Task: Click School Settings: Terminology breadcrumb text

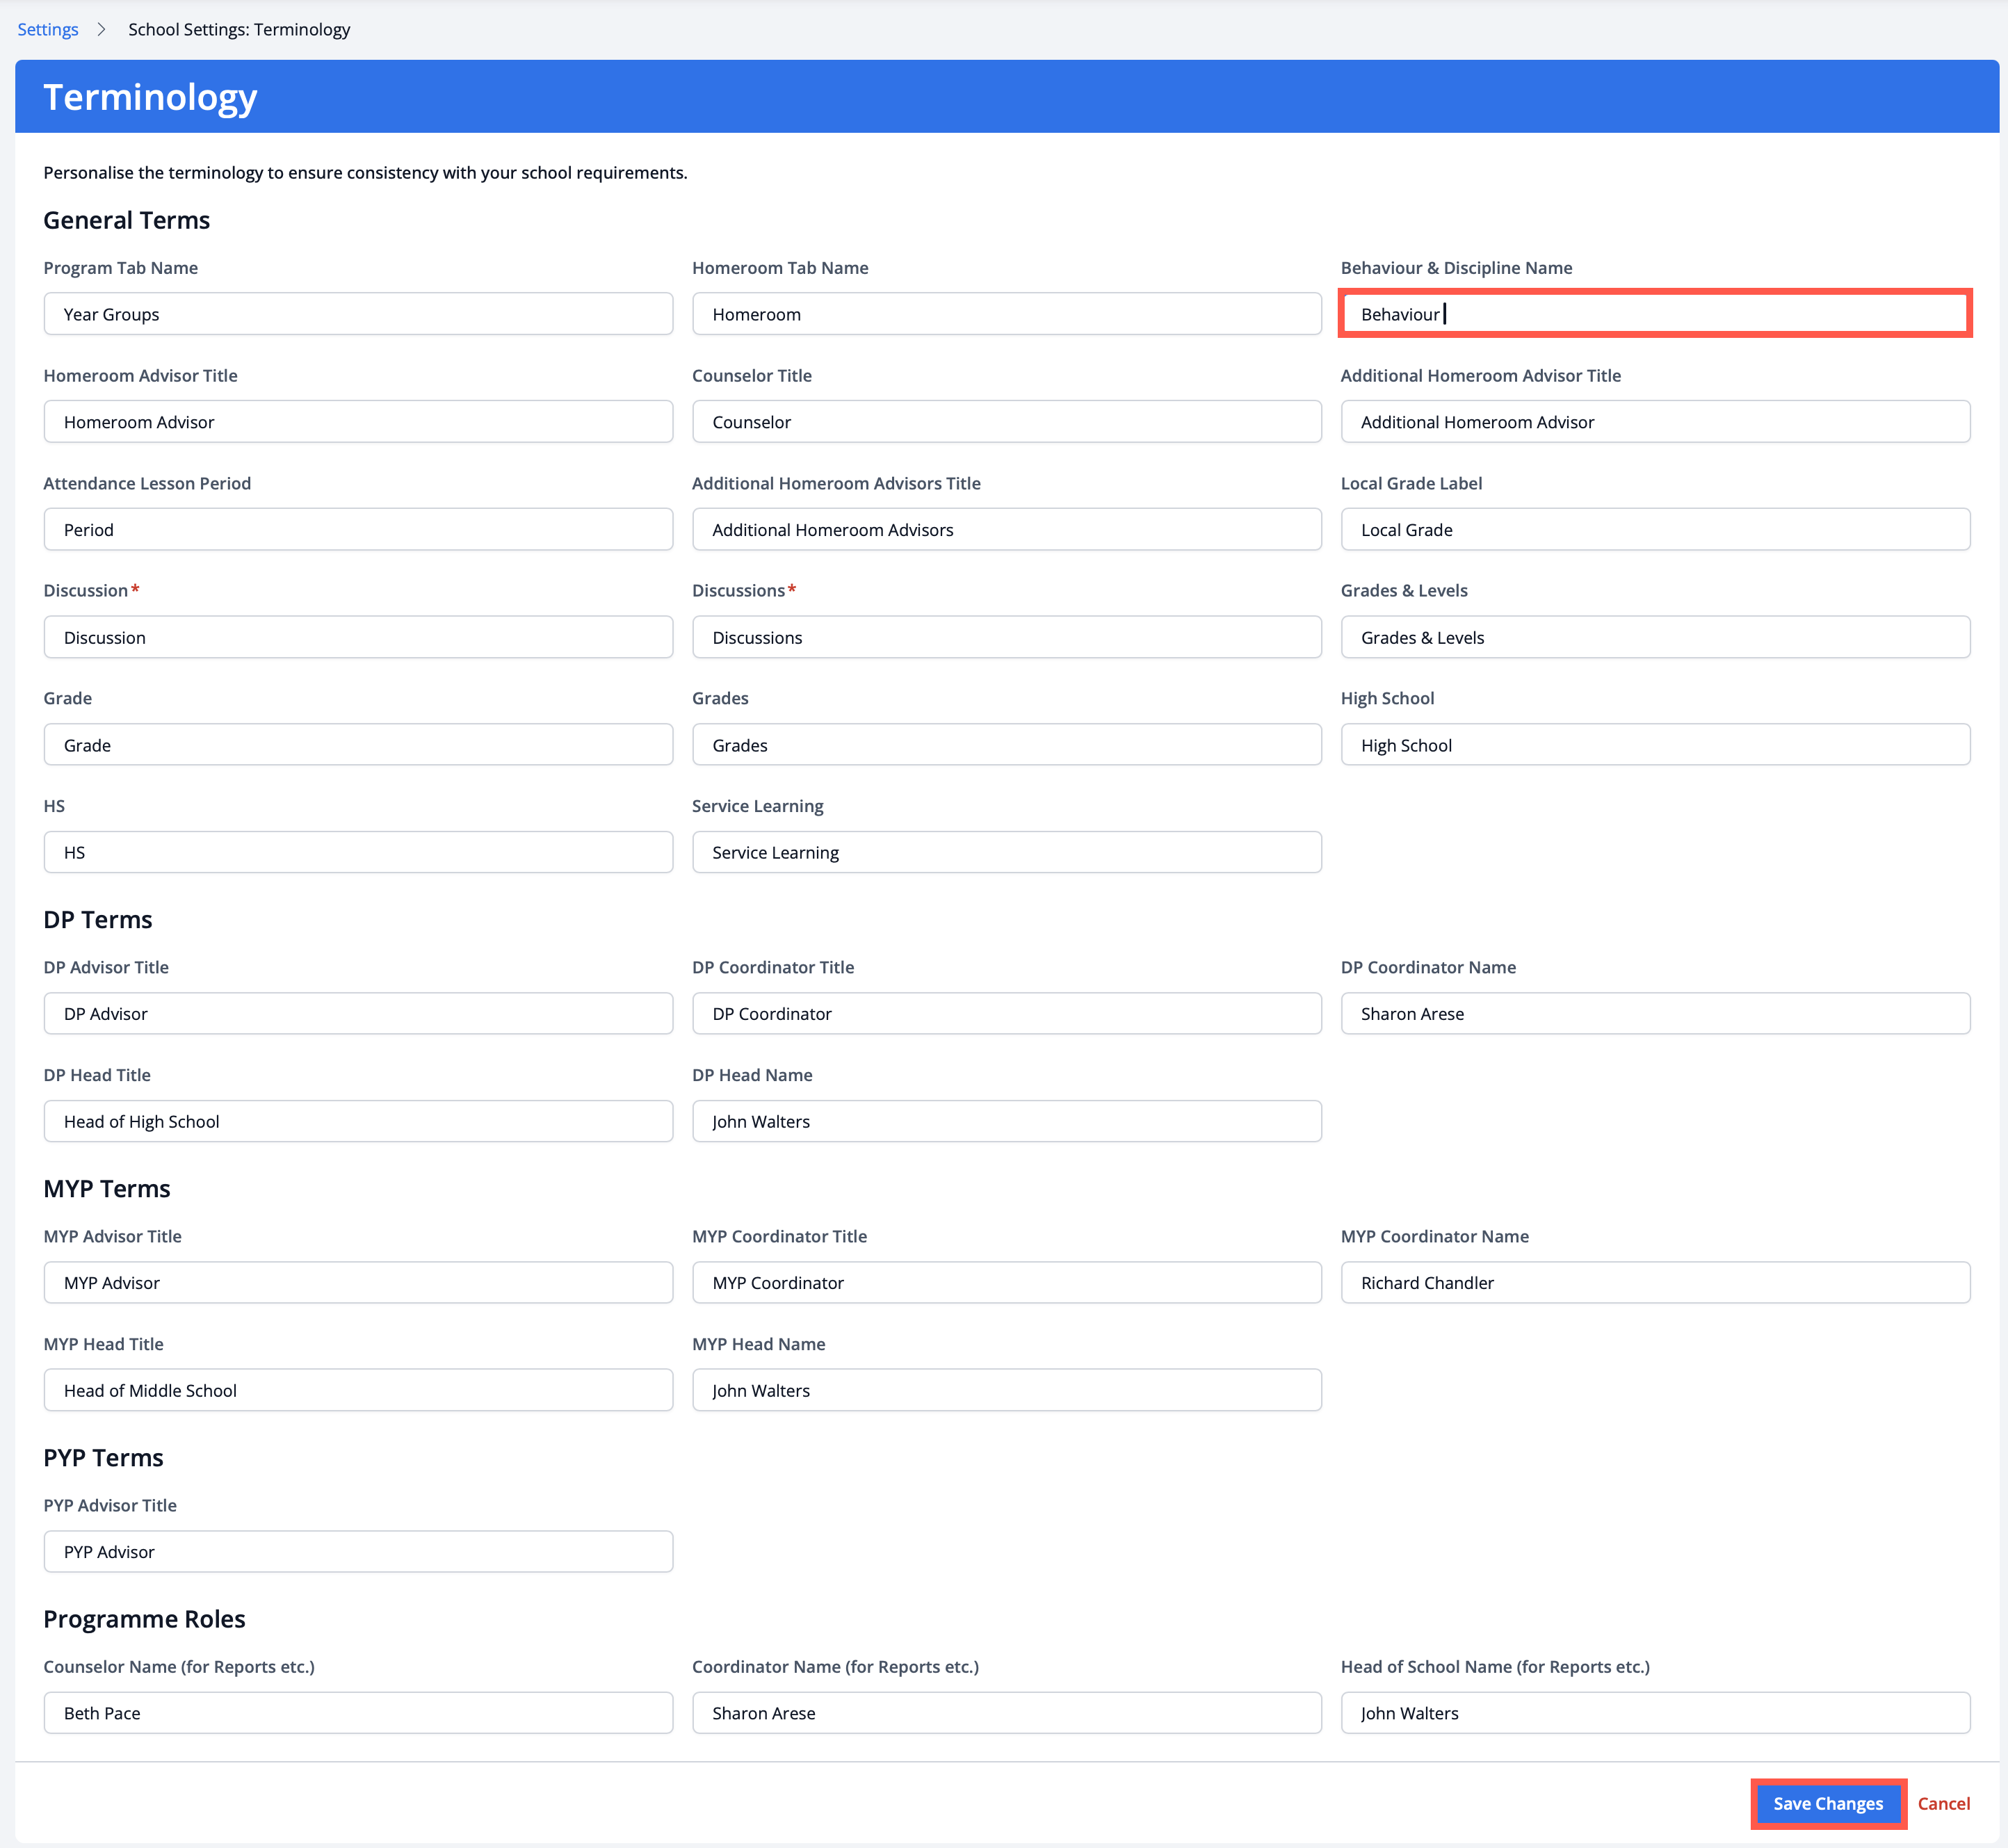Action: pyautogui.click(x=239, y=29)
